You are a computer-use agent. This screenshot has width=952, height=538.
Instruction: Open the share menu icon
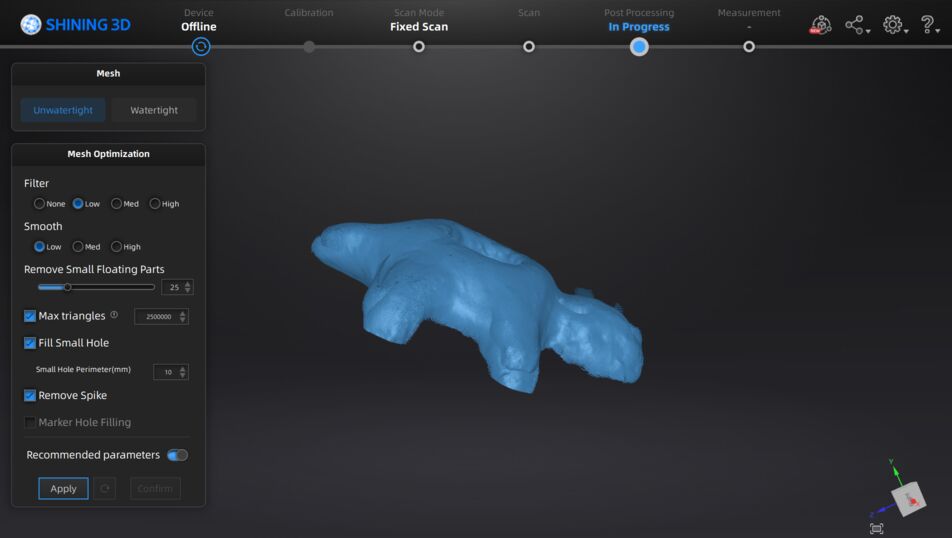(857, 25)
